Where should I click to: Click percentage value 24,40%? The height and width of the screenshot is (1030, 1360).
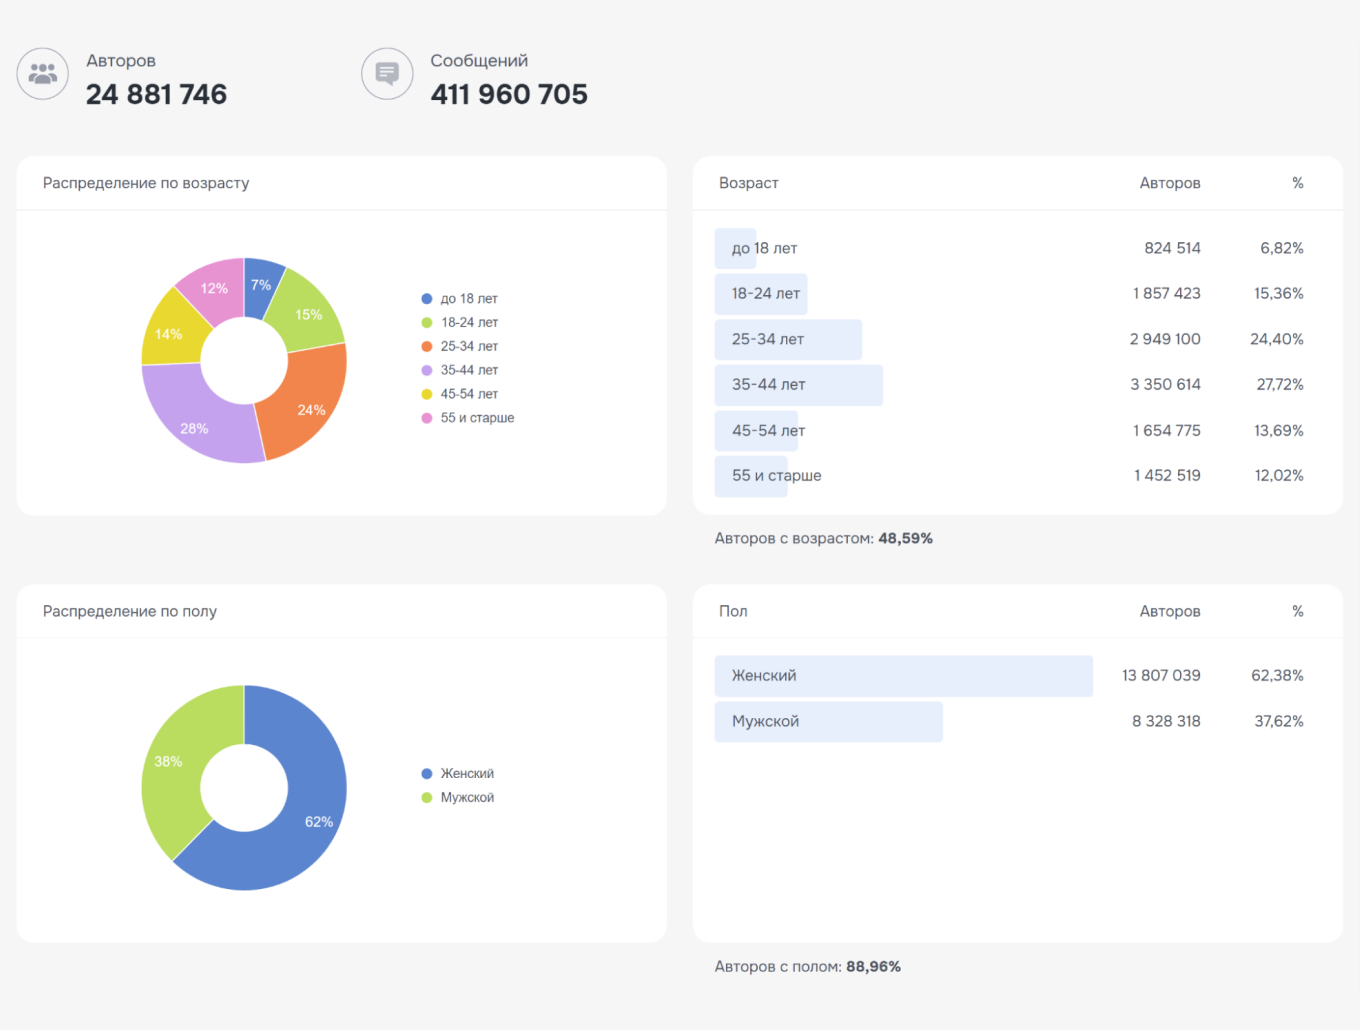point(1277,339)
